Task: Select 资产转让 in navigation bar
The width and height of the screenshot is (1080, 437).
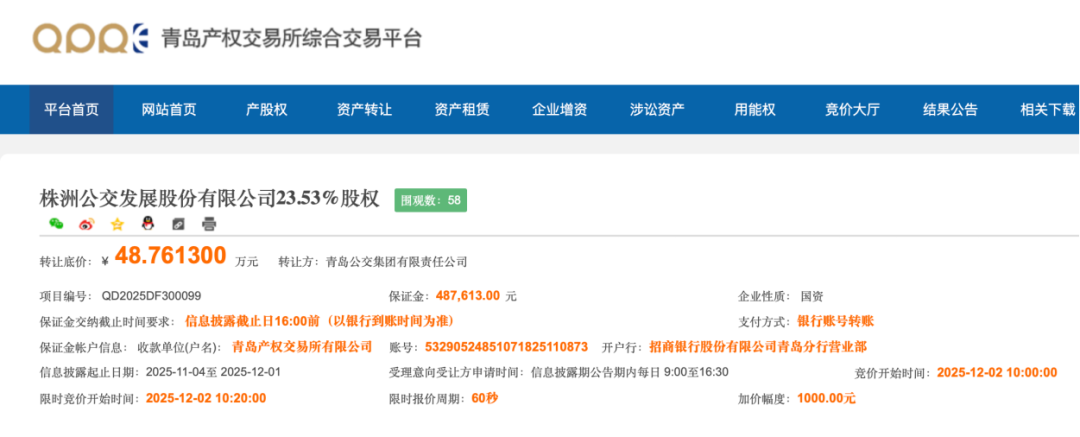Action: 364,109
